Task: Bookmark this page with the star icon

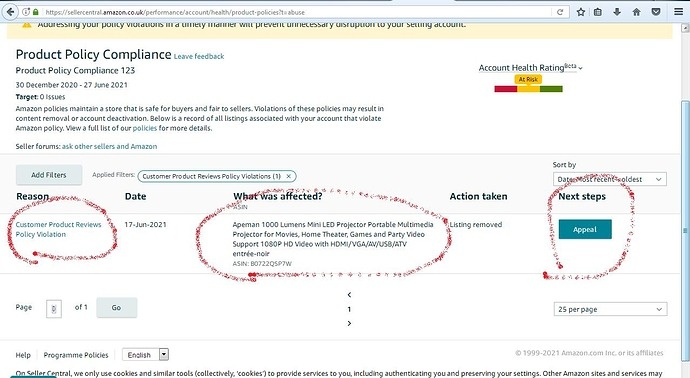Action: tap(581, 12)
